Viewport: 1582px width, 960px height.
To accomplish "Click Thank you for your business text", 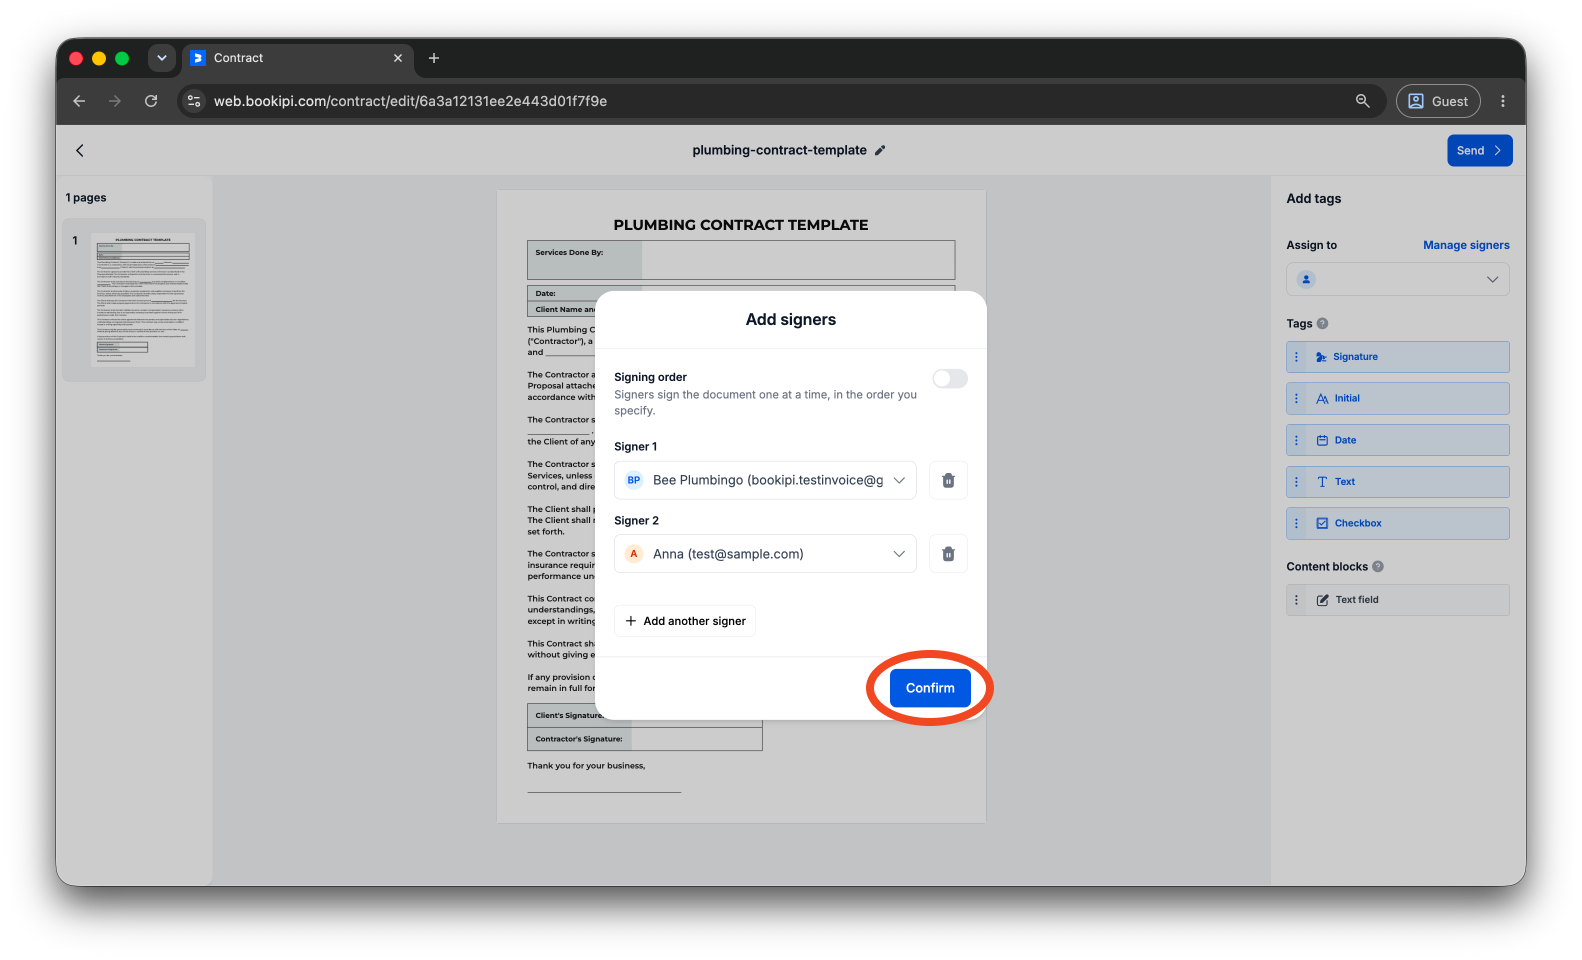I will pyautogui.click(x=586, y=766).
